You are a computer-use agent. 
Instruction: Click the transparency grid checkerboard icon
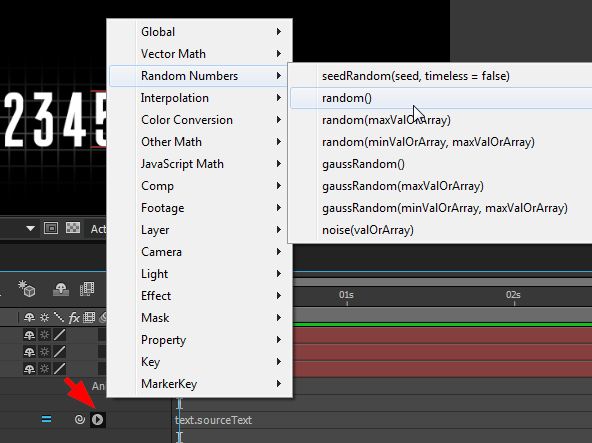(x=73, y=228)
